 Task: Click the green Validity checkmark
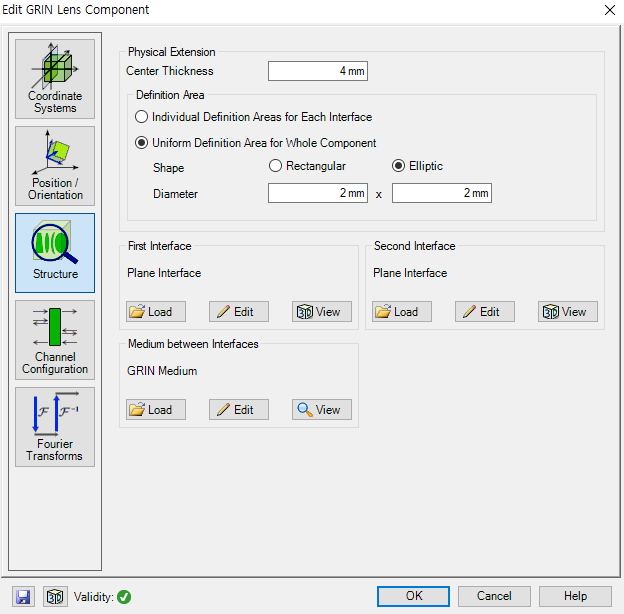[x=124, y=597]
